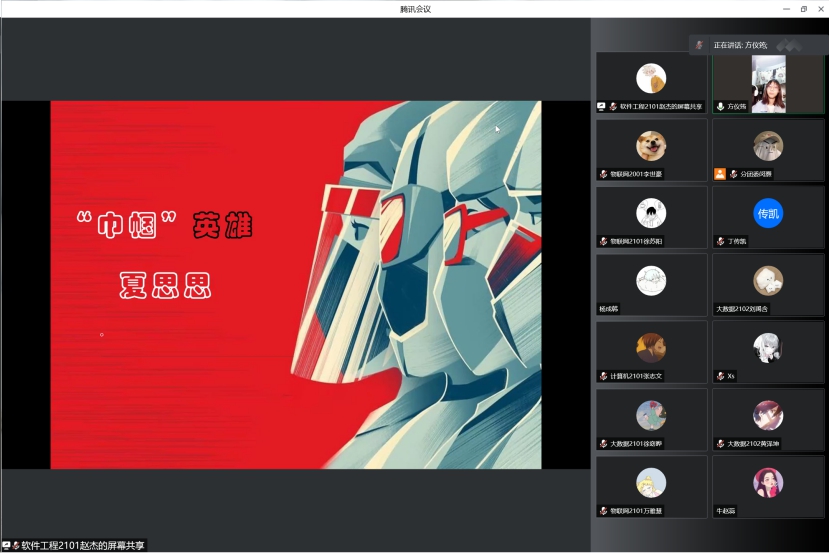
Task: Click muted mic icon in 软件工程2101 sharing tile
Action: (613, 106)
